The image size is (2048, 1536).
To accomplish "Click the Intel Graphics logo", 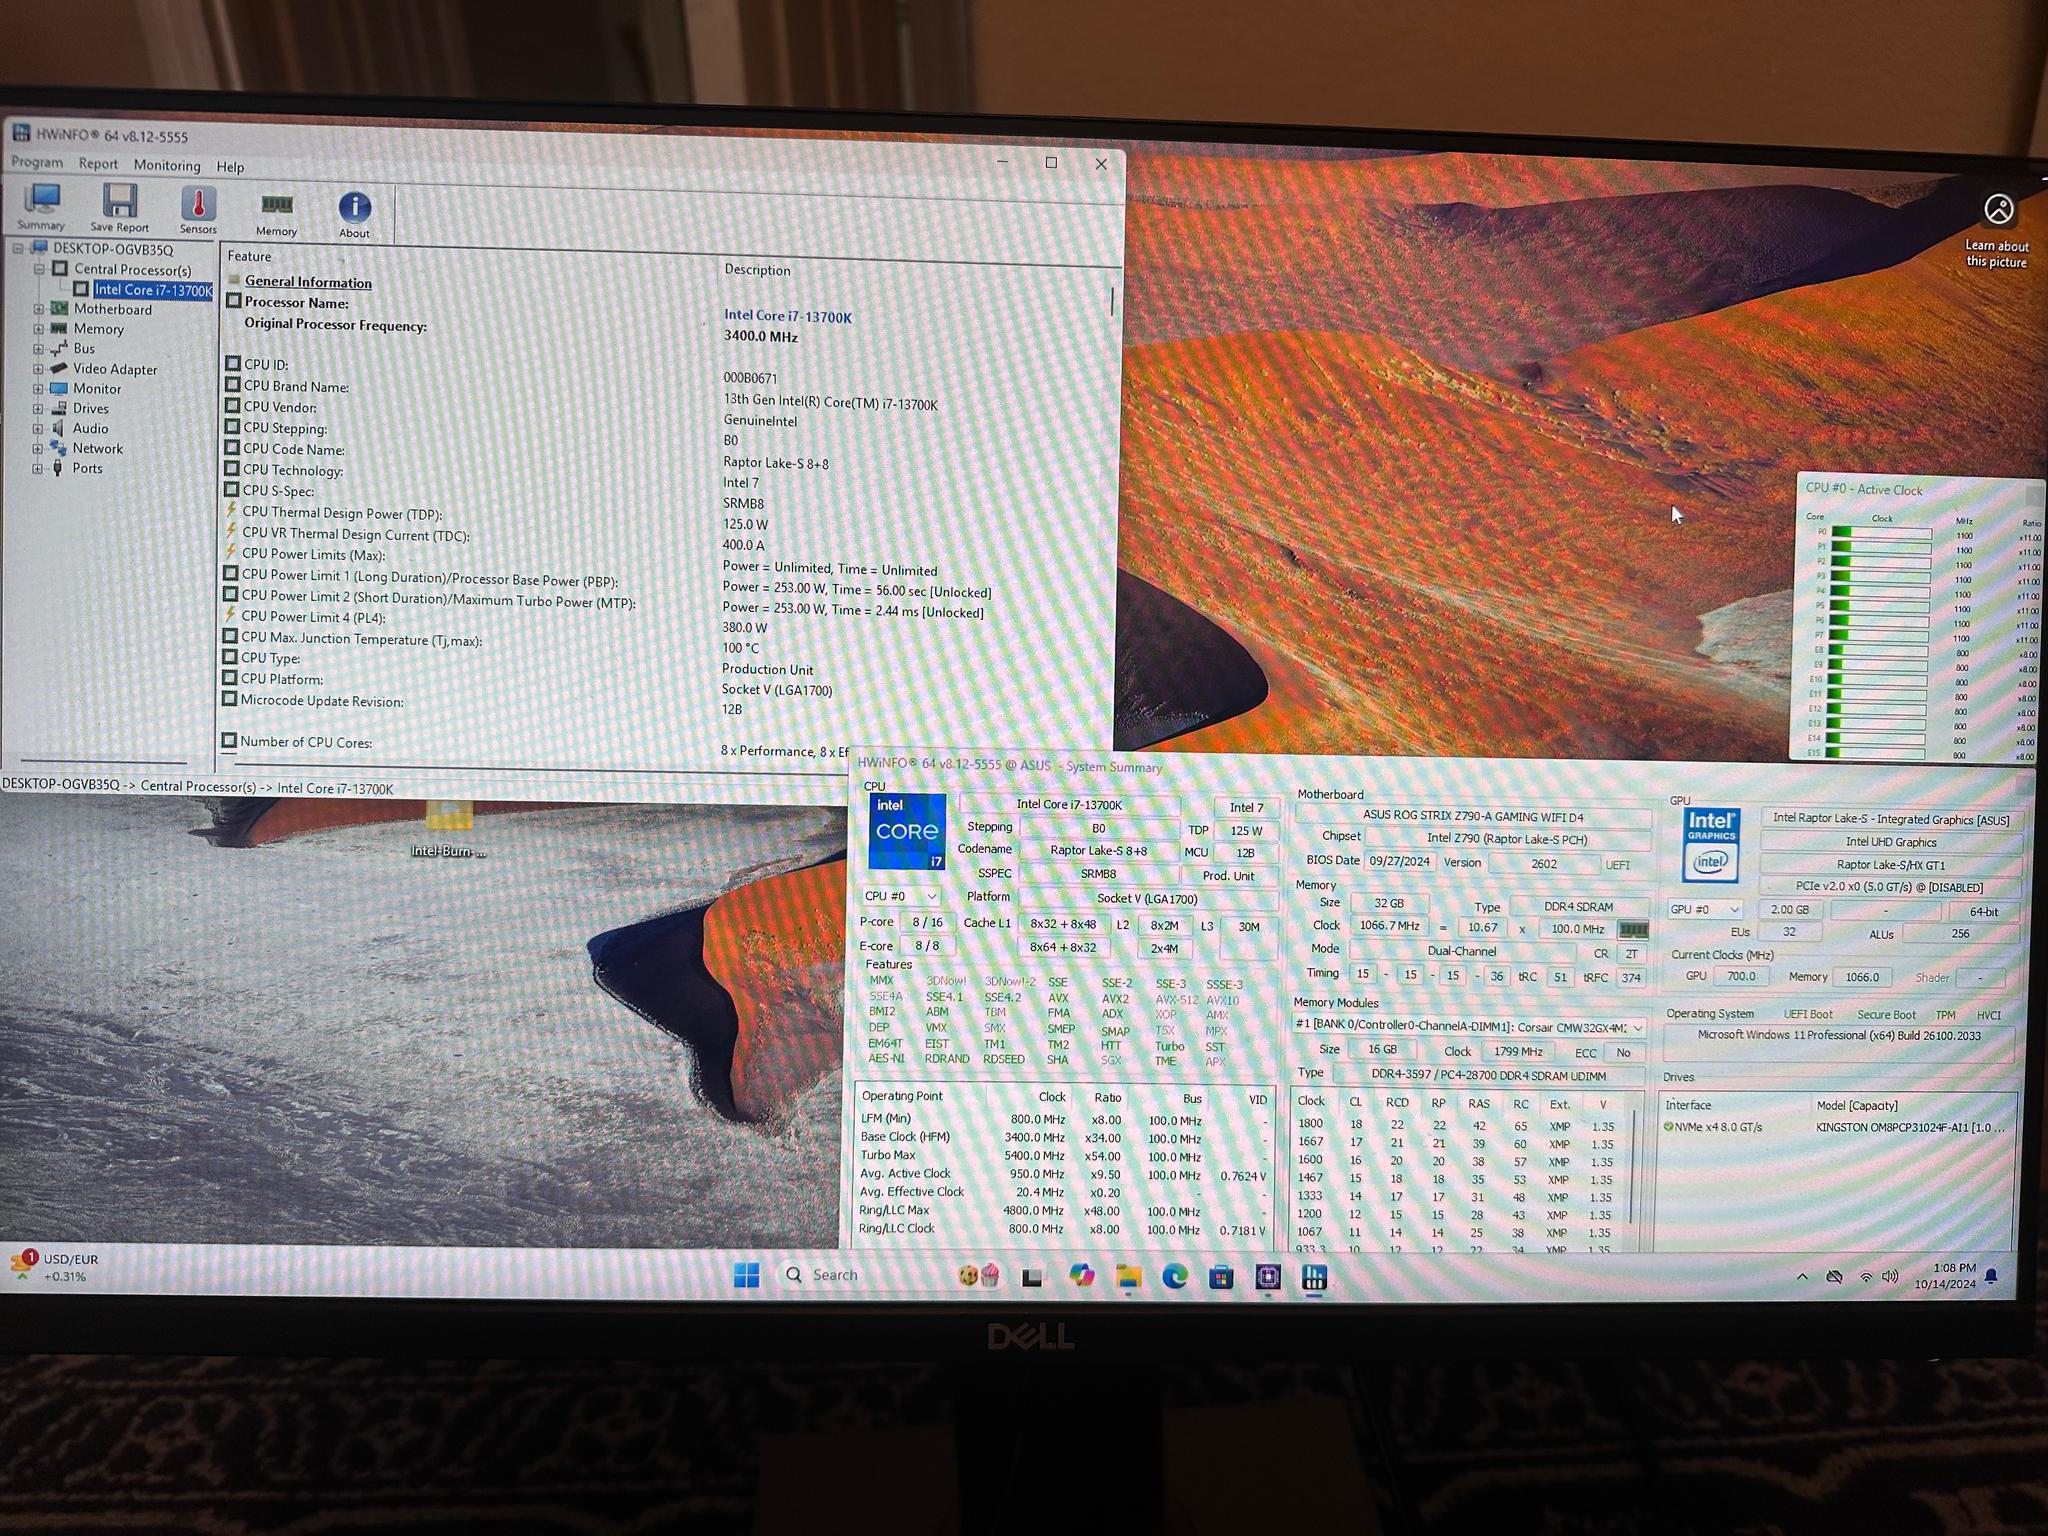I will point(1711,844).
